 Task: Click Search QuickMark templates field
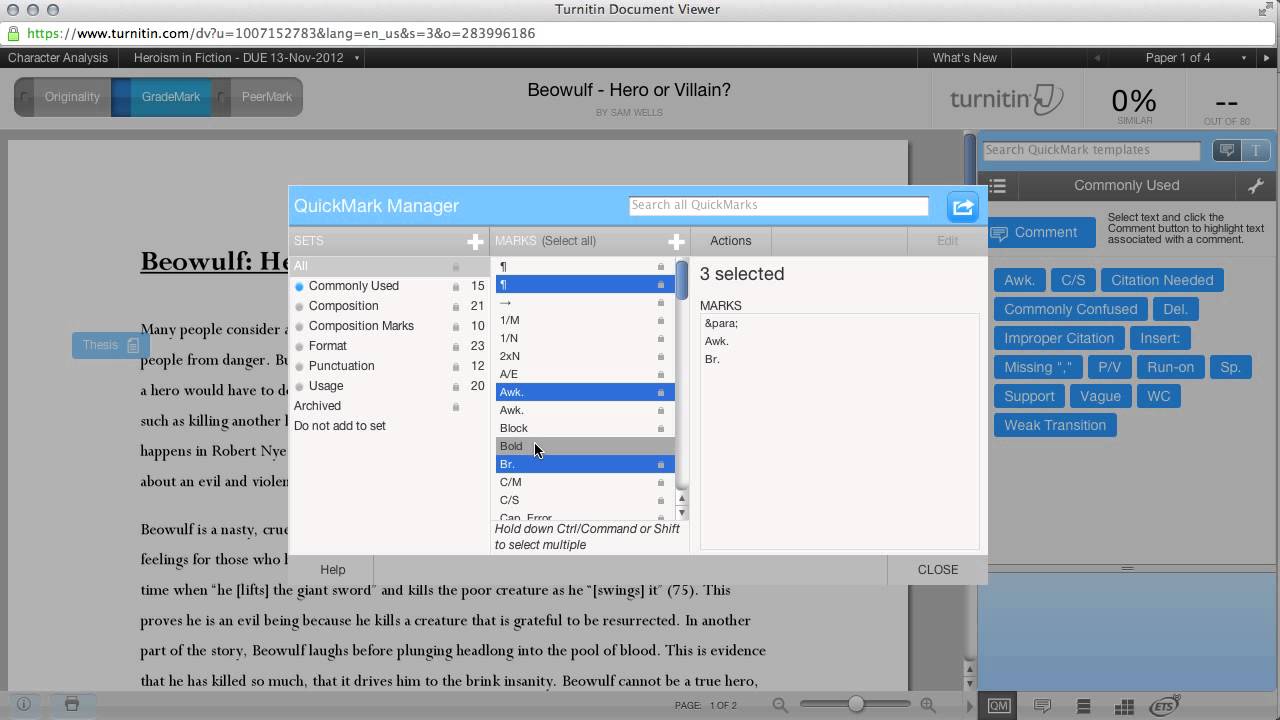click(x=1092, y=150)
